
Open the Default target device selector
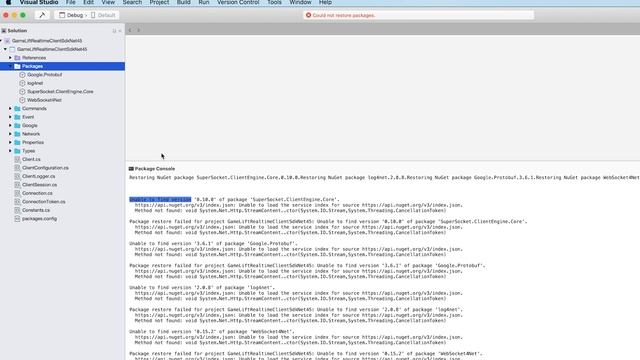coord(103,15)
